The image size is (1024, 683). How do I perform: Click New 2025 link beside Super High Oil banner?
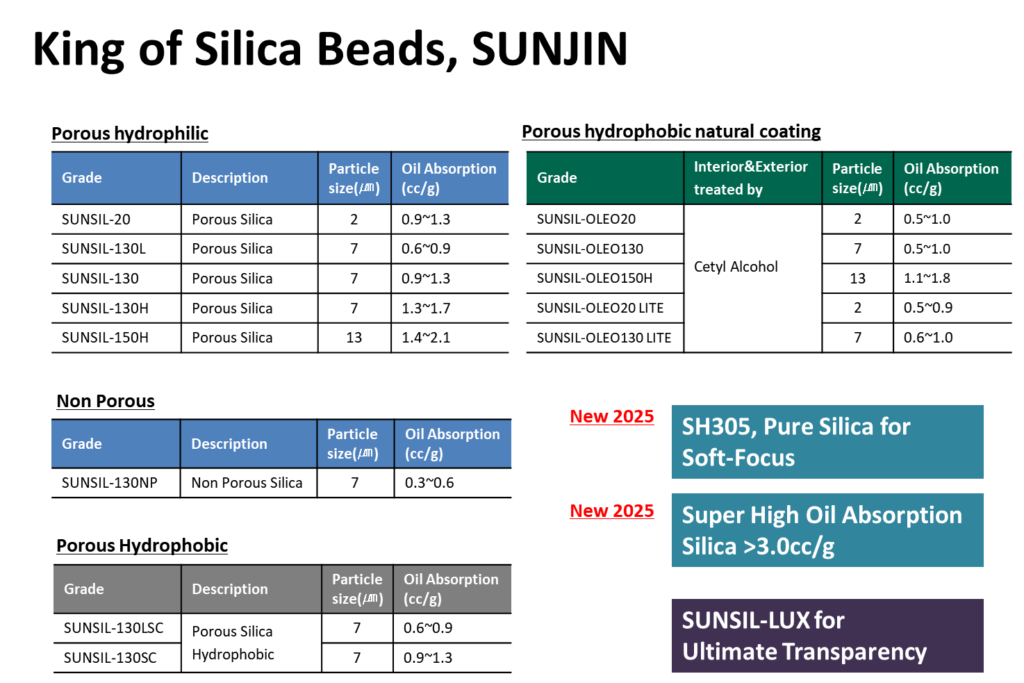[611, 512]
